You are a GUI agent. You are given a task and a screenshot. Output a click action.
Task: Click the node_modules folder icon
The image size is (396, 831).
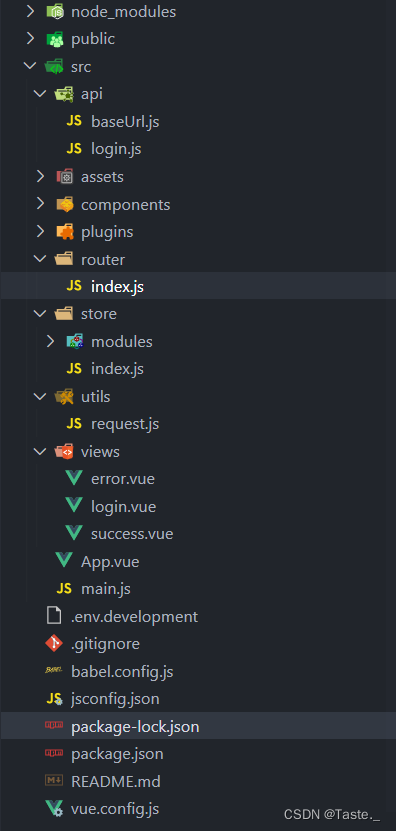(54, 12)
